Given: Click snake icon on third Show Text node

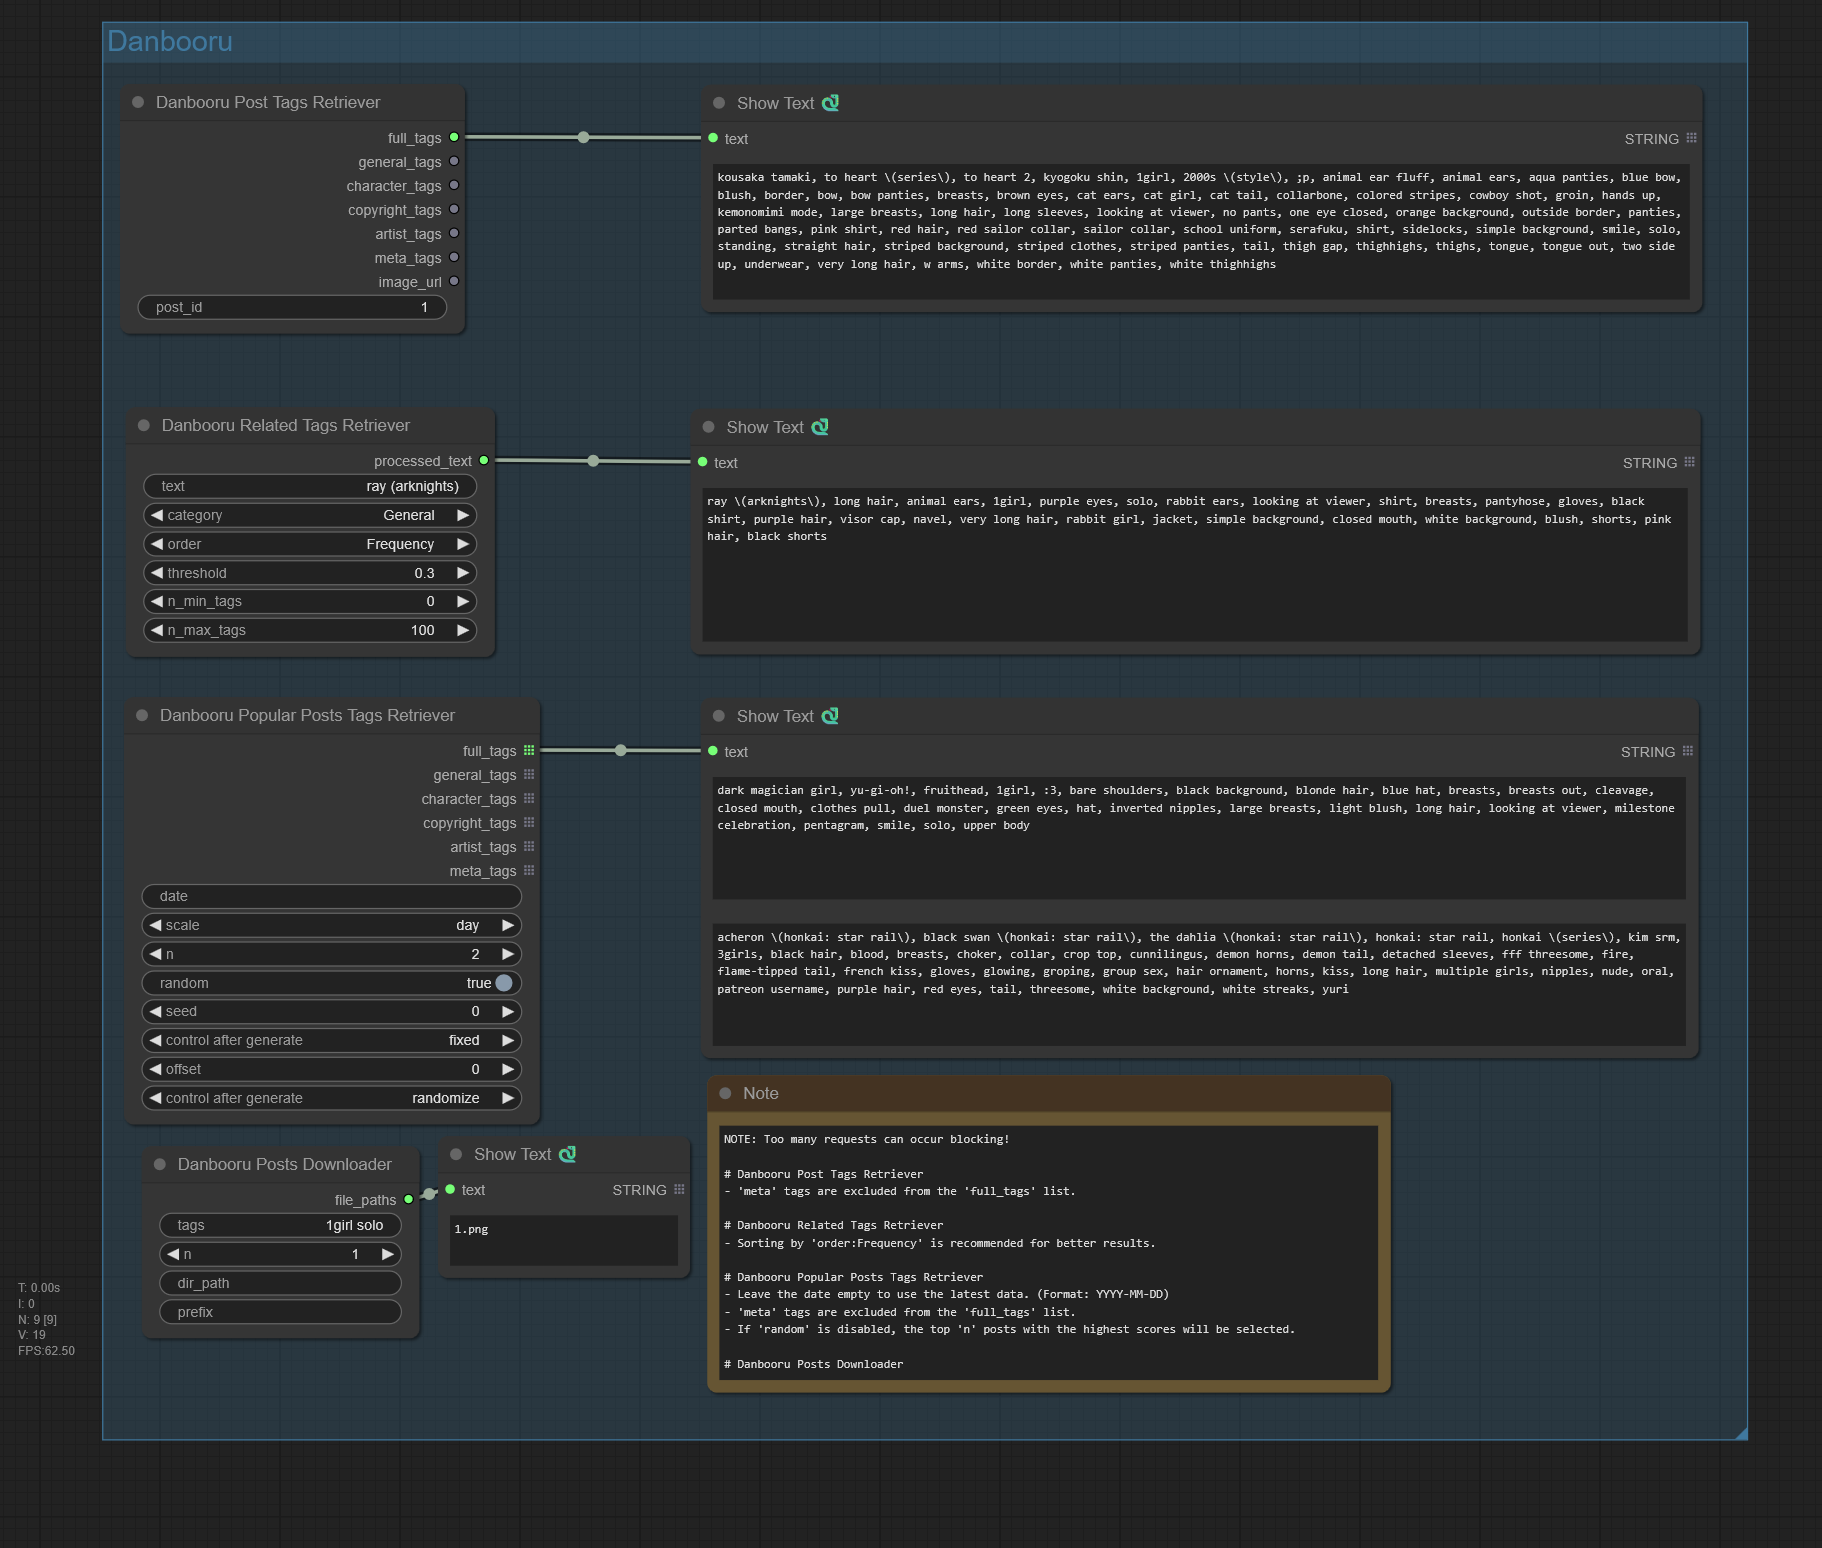Looking at the screenshot, I should click(830, 716).
